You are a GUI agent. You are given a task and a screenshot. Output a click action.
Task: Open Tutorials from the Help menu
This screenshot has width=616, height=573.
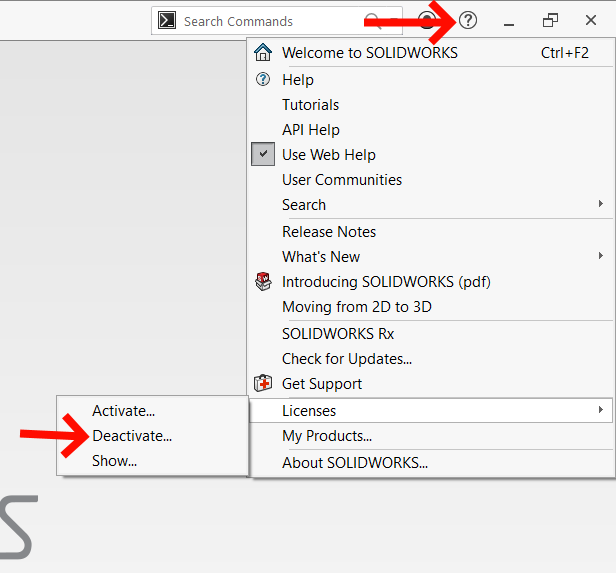310,105
